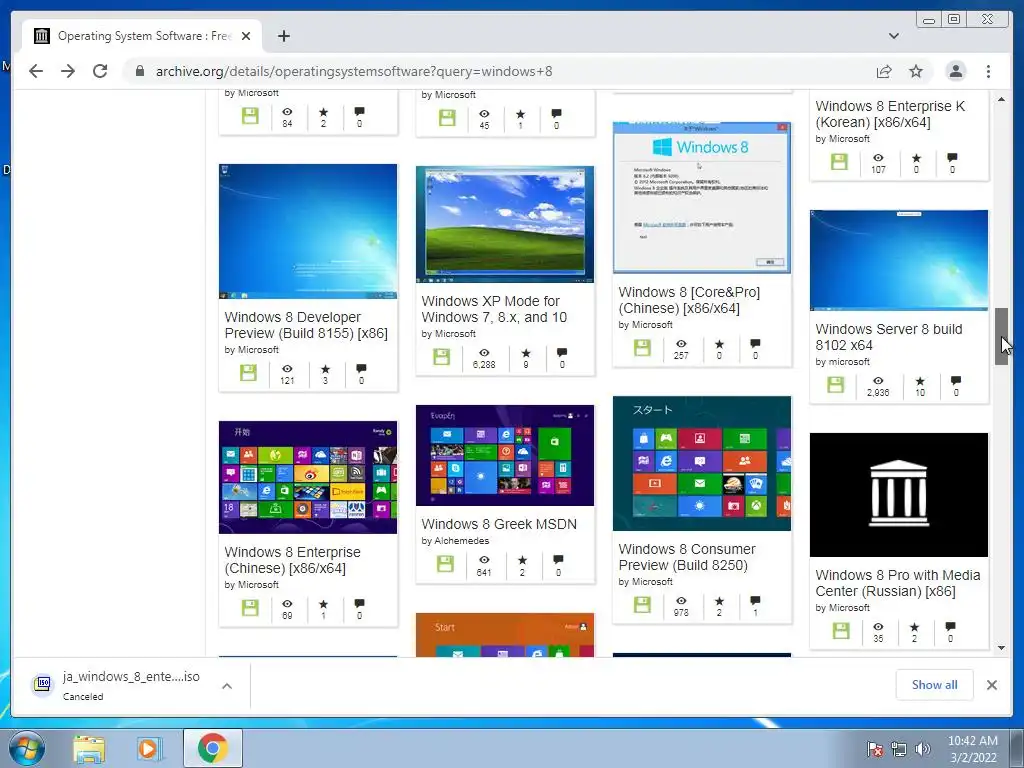Image resolution: width=1024 pixels, height=768 pixels.
Task: Open 'Windows 8 Consumer Preview (Build 8250)' link
Action: click(687, 557)
